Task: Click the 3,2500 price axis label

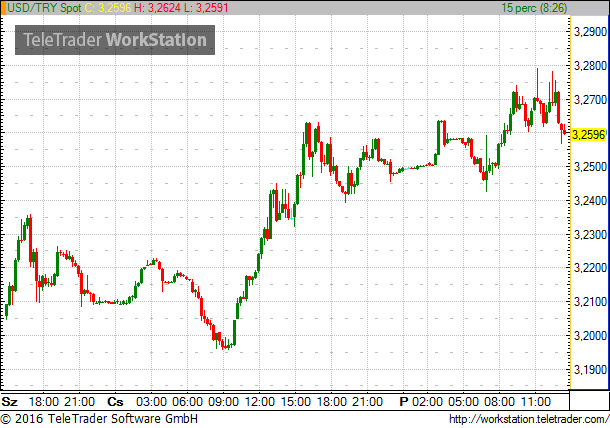Action: tap(590, 167)
